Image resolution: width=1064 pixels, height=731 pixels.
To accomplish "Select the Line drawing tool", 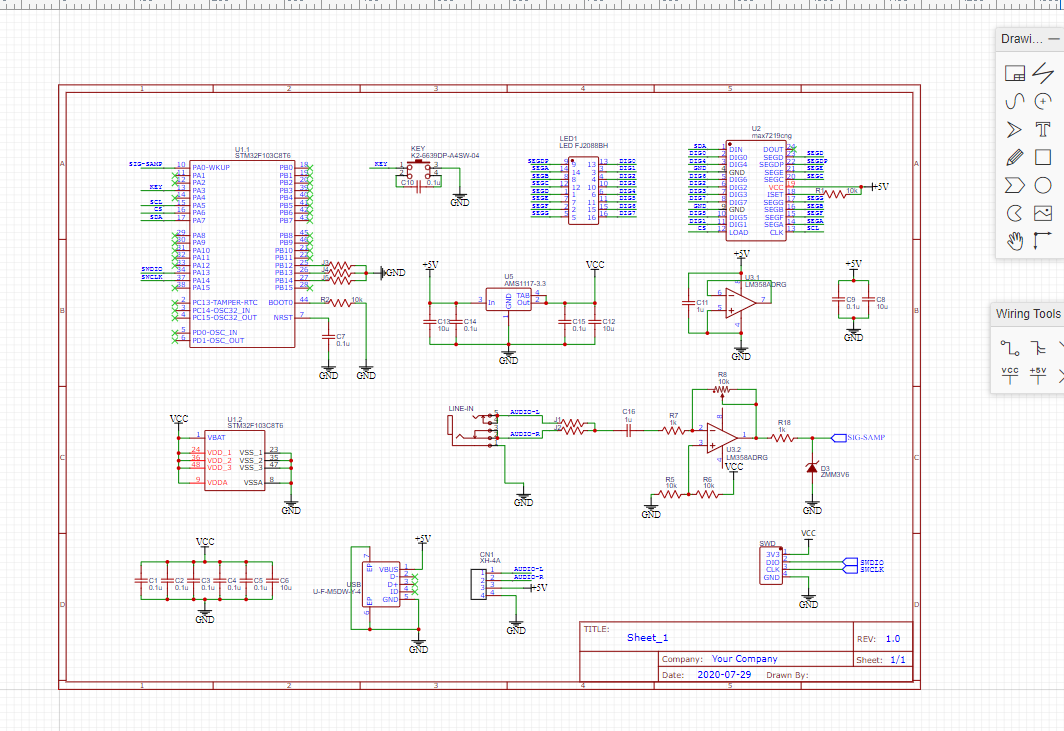I will [x=1043, y=73].
